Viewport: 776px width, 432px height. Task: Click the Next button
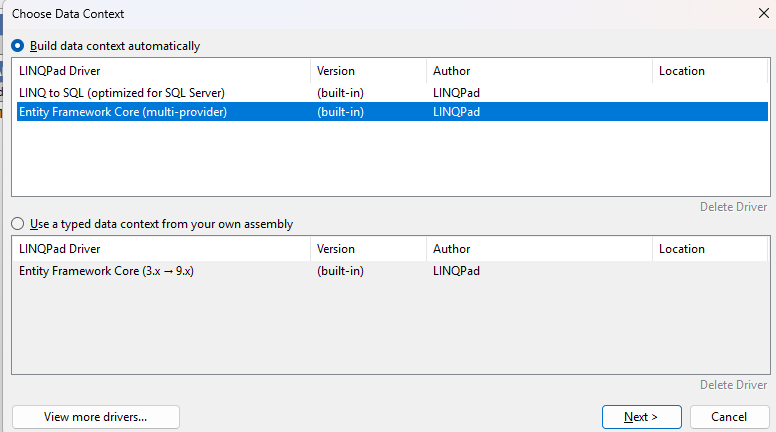coord(641,417)
